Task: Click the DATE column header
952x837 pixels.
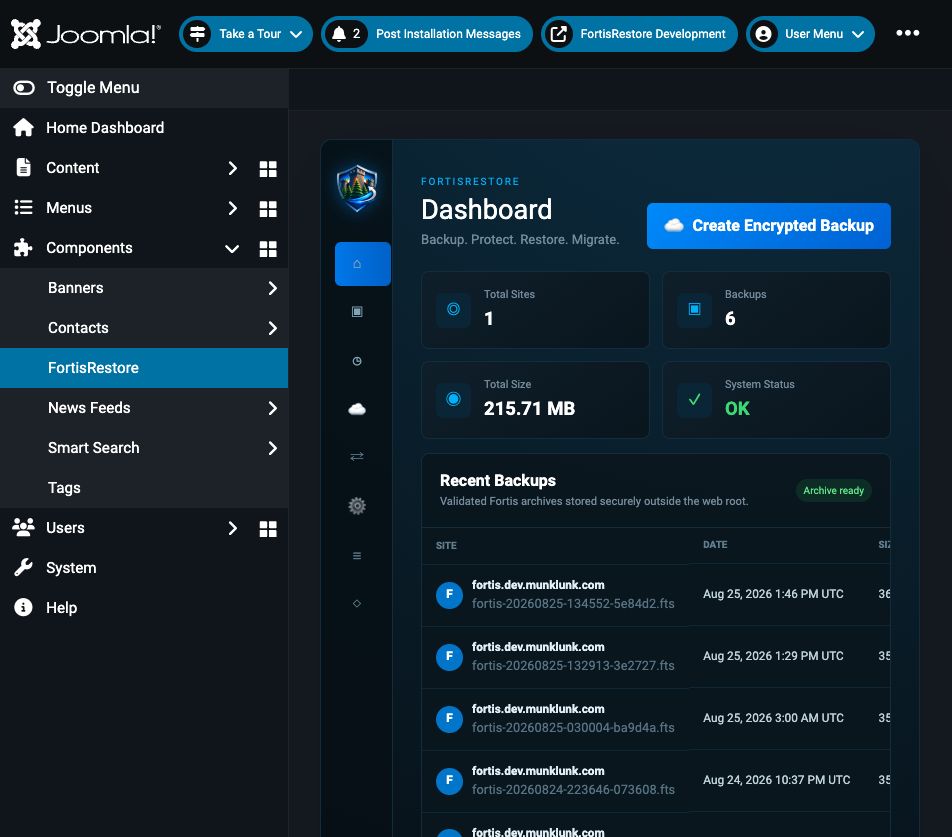Action: point(715,545)
